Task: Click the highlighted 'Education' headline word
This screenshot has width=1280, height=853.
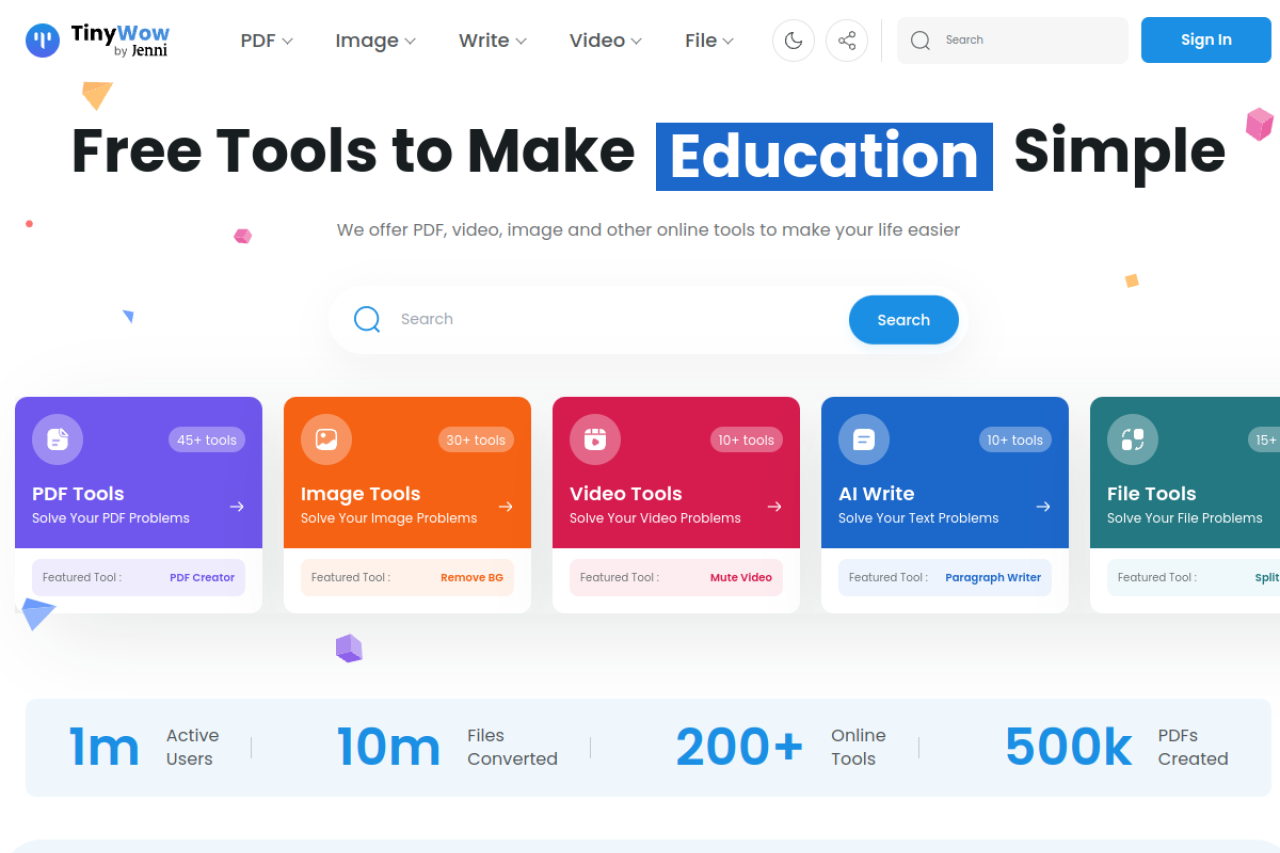Action: pos(824,157)
